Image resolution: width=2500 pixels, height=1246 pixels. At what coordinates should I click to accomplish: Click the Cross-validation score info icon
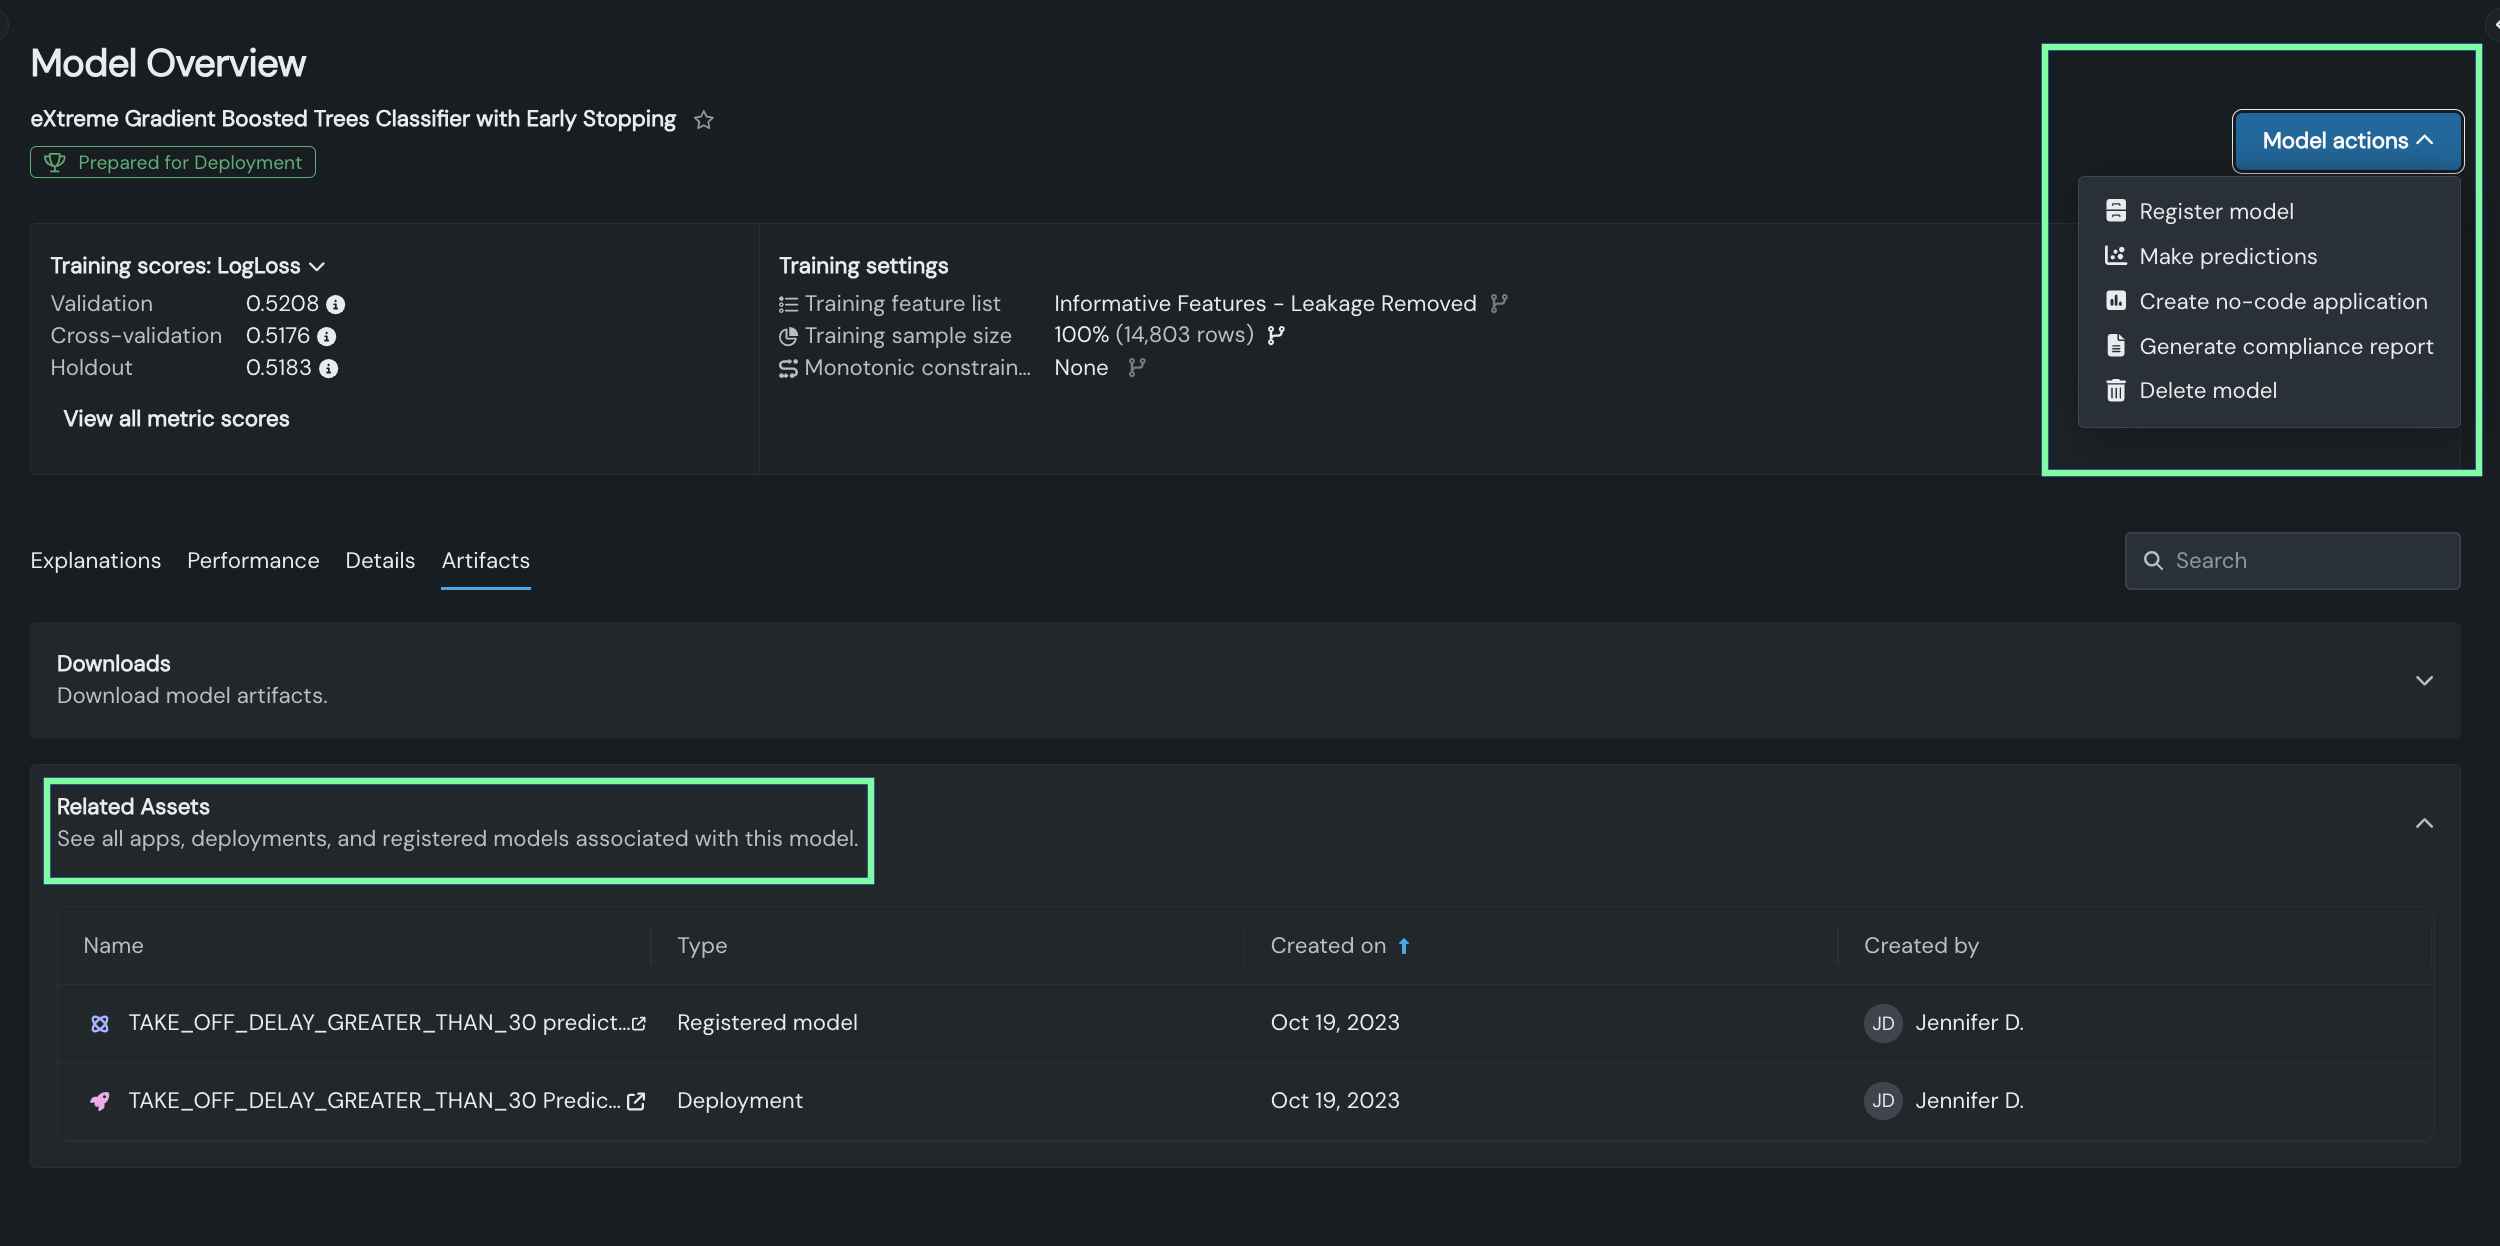327,337
